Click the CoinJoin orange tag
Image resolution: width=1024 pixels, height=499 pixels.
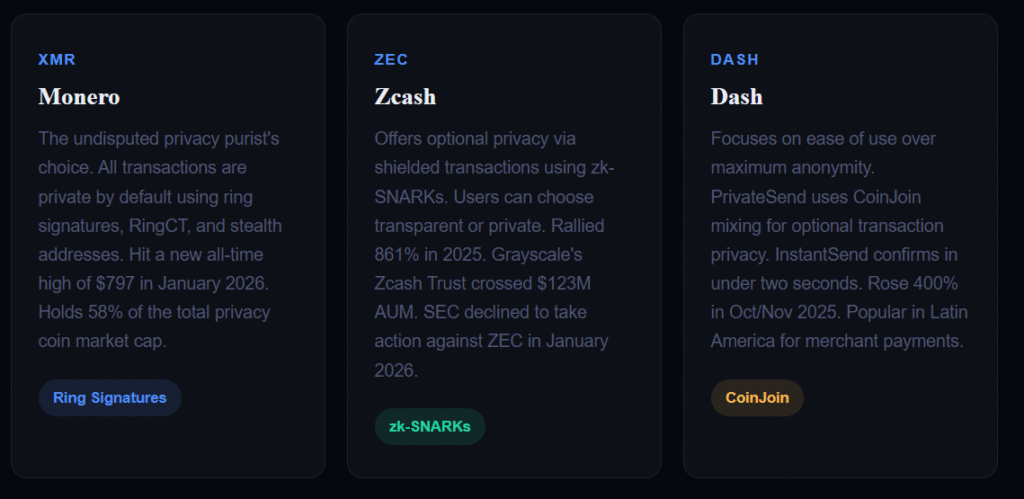(x=757, y=398)
